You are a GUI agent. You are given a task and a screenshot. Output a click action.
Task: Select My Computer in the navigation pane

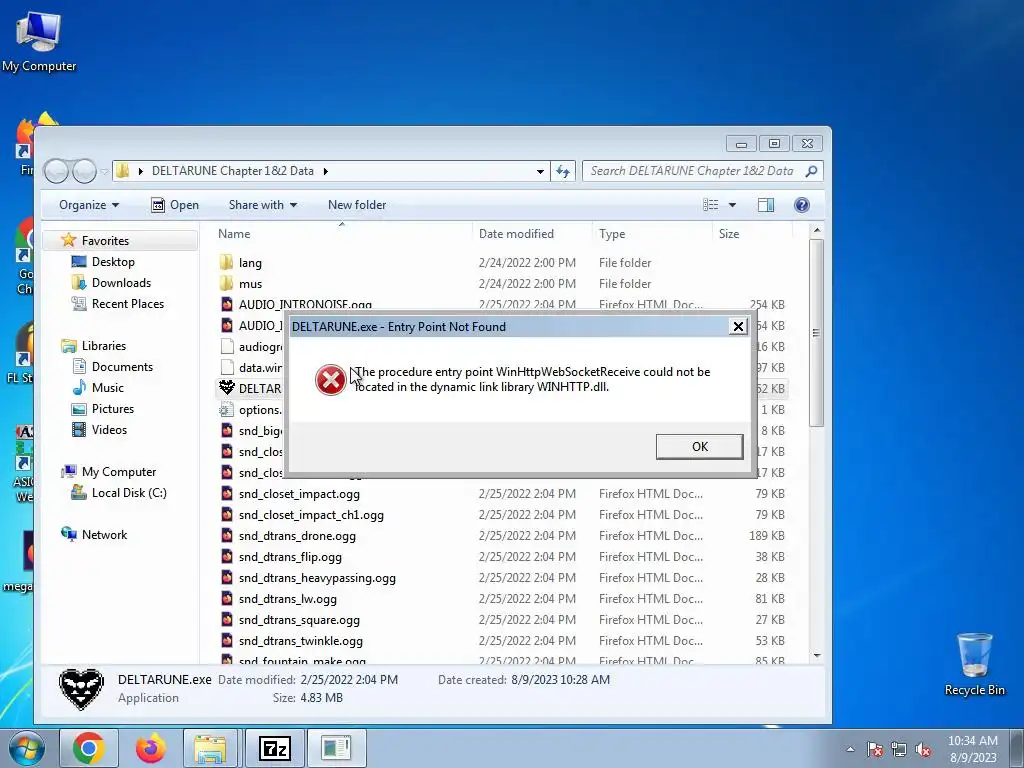point(118,472)
